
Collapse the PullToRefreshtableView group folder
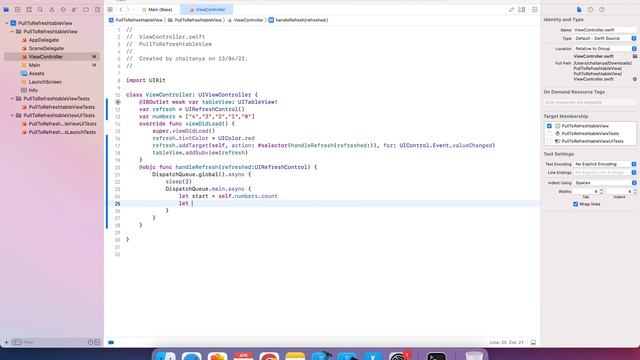coord(12,31)
